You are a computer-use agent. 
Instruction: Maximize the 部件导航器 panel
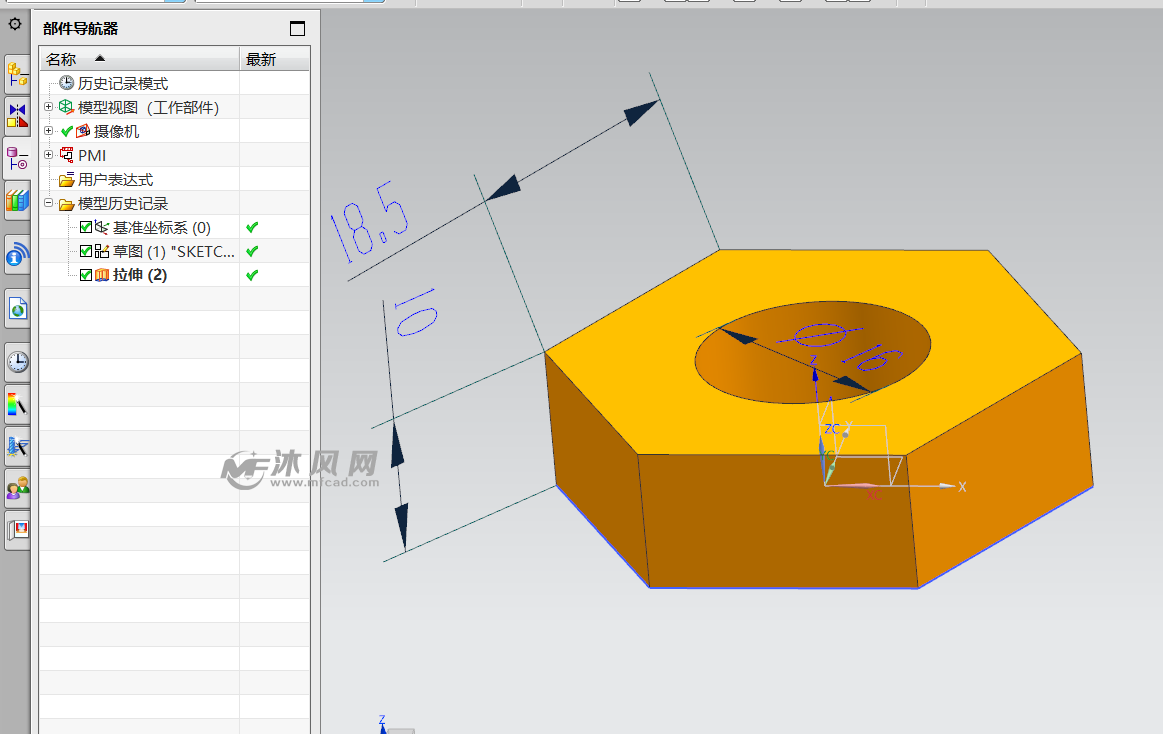(297, 28)
